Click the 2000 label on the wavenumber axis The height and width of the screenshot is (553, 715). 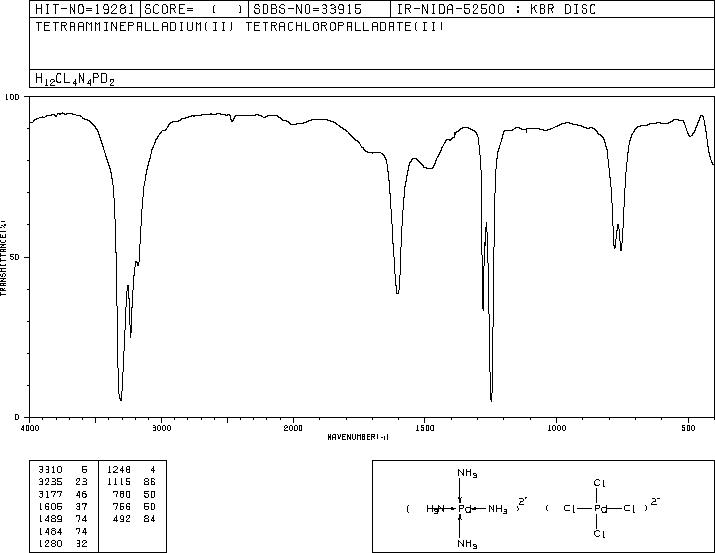tap(293, 428)
